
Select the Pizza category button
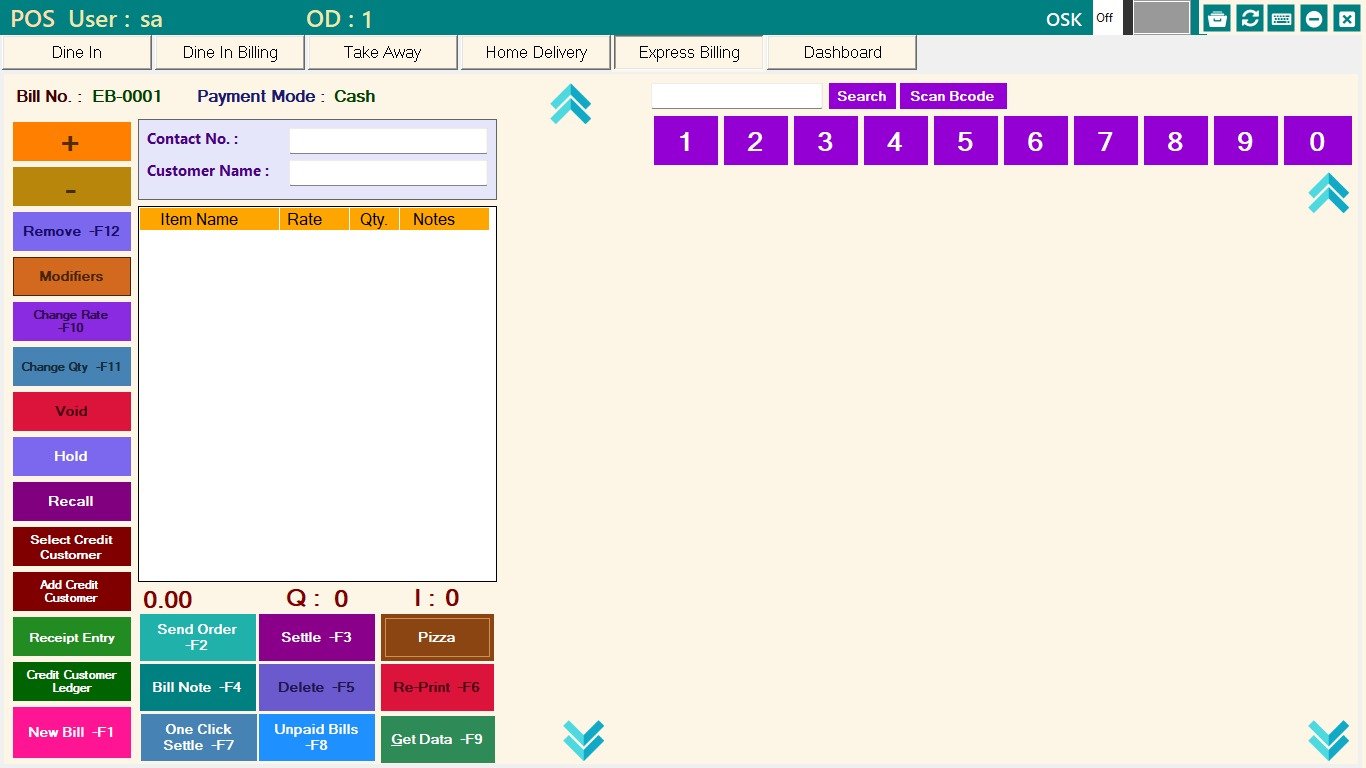pyautogui.click(x=437, y=638)
